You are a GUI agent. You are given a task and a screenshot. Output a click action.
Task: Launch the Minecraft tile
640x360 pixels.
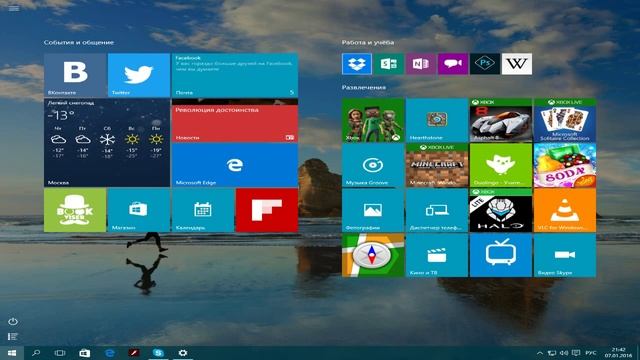437,165
